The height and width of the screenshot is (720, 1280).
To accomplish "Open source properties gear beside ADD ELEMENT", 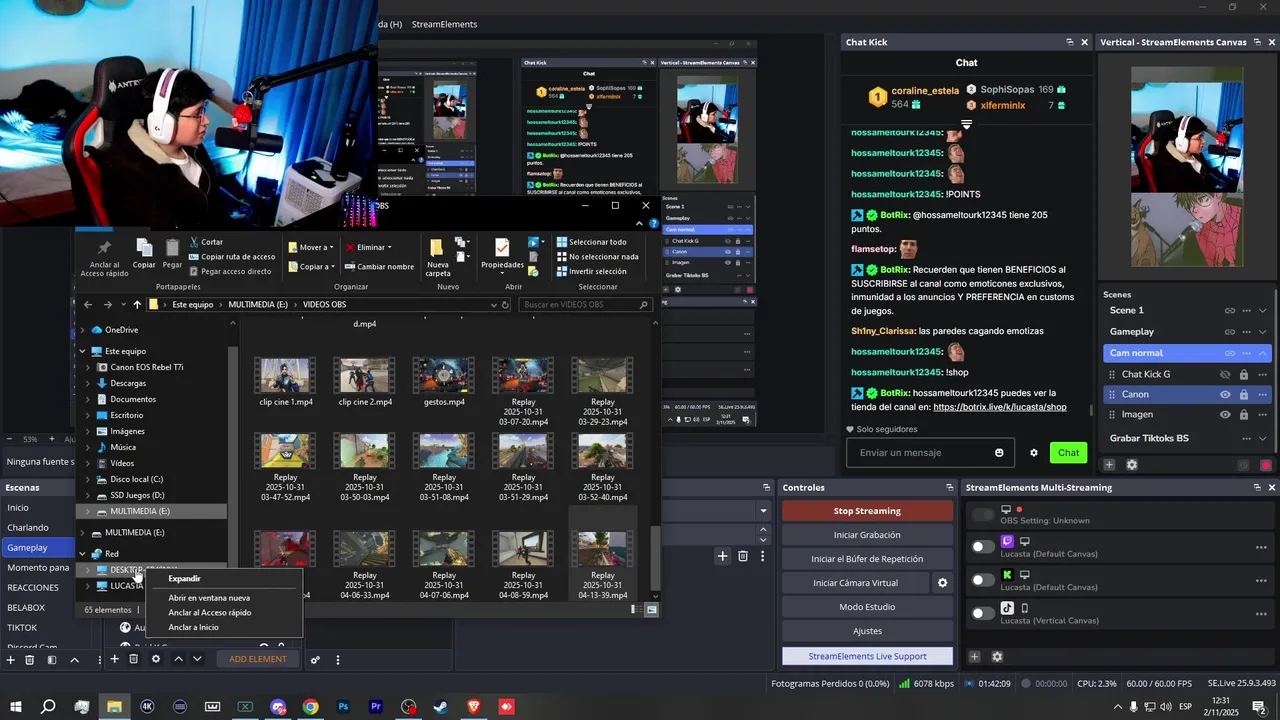I will pyautogui.click(x=155, y=659).
